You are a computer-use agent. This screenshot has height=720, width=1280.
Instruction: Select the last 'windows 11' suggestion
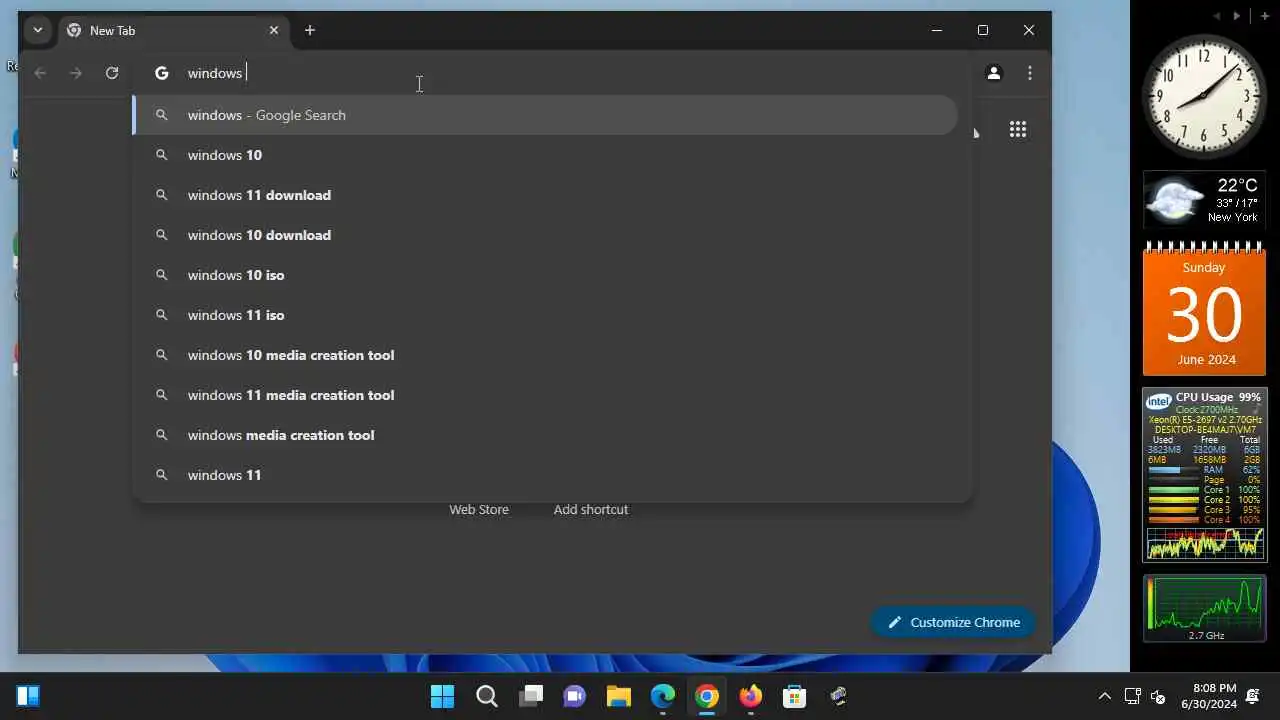tap(545, 475)
